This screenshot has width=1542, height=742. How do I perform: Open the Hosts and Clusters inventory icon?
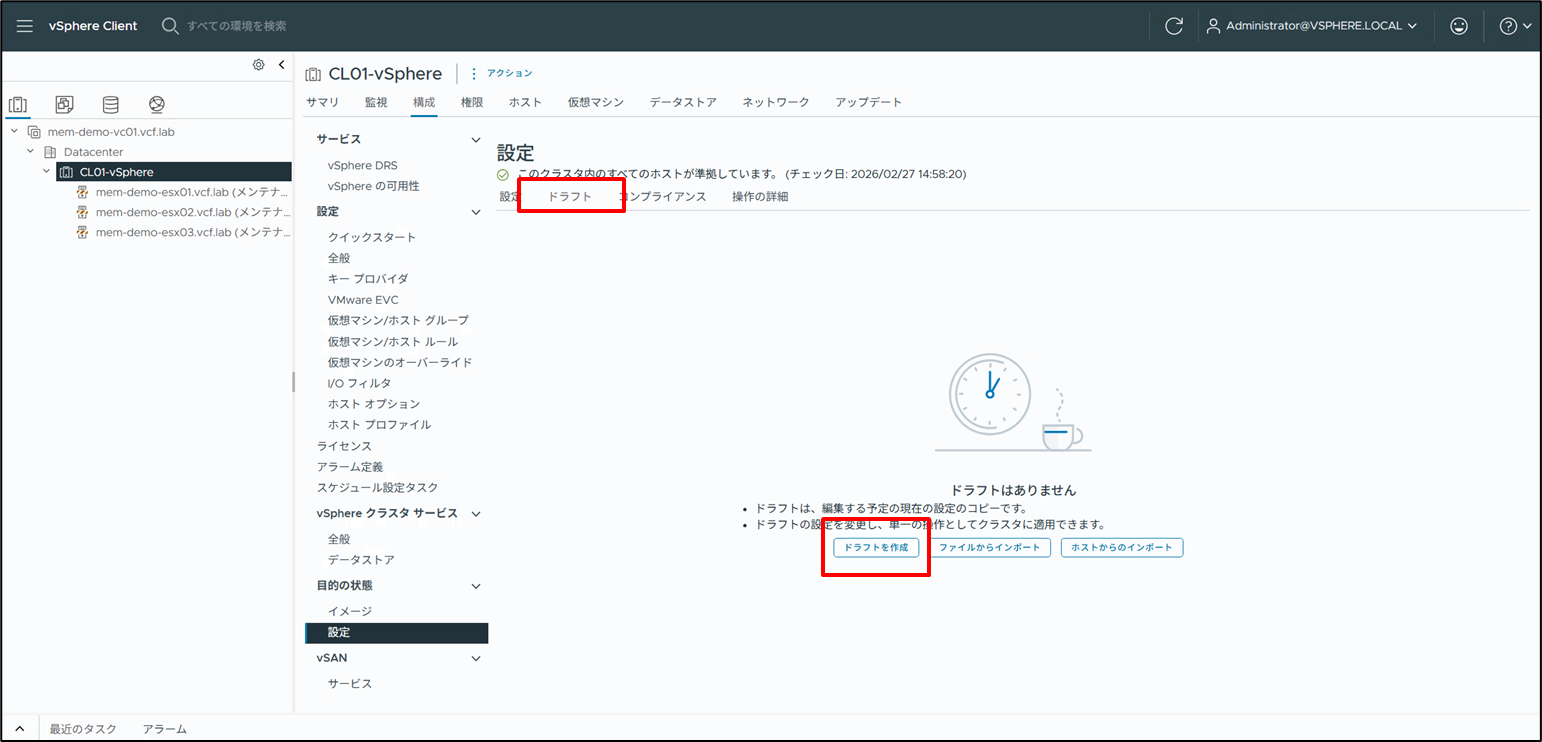point(17,103)
